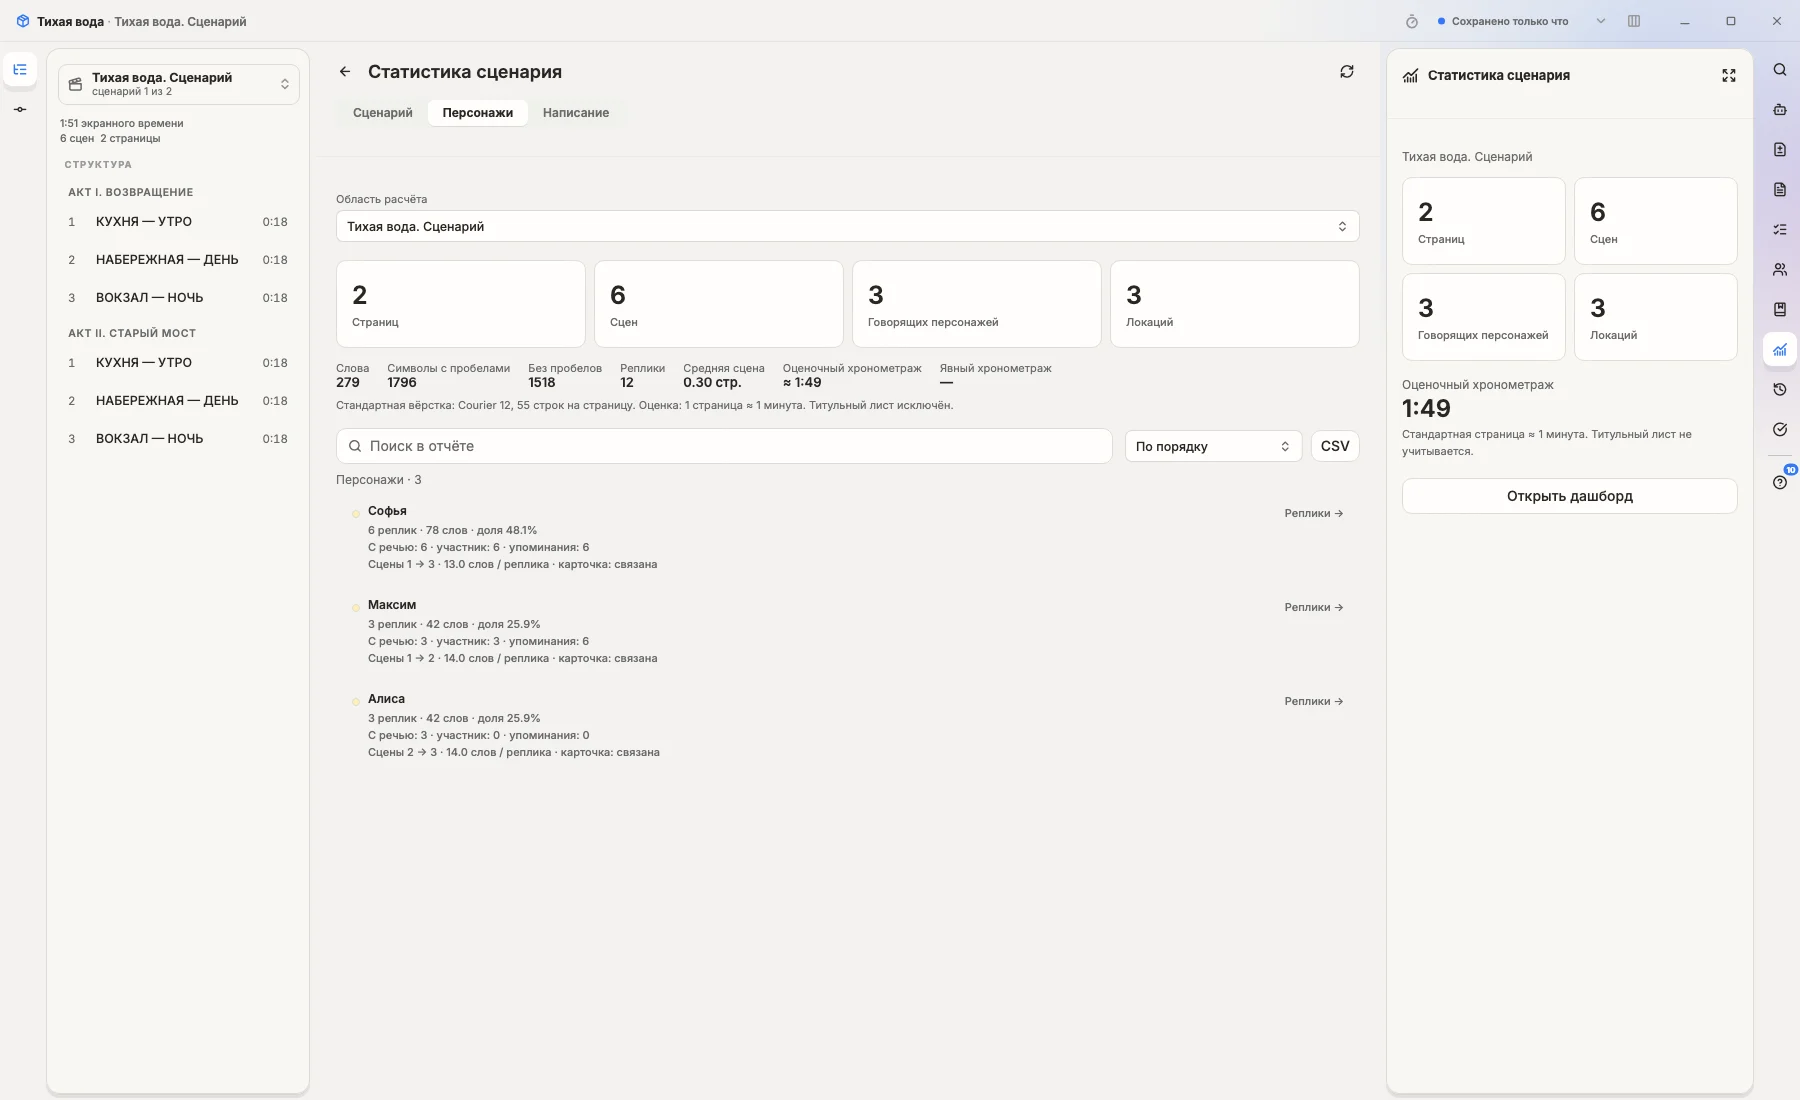Select КУХНЯ — УТРО scene in Акт I

click(x=177, y=222)
